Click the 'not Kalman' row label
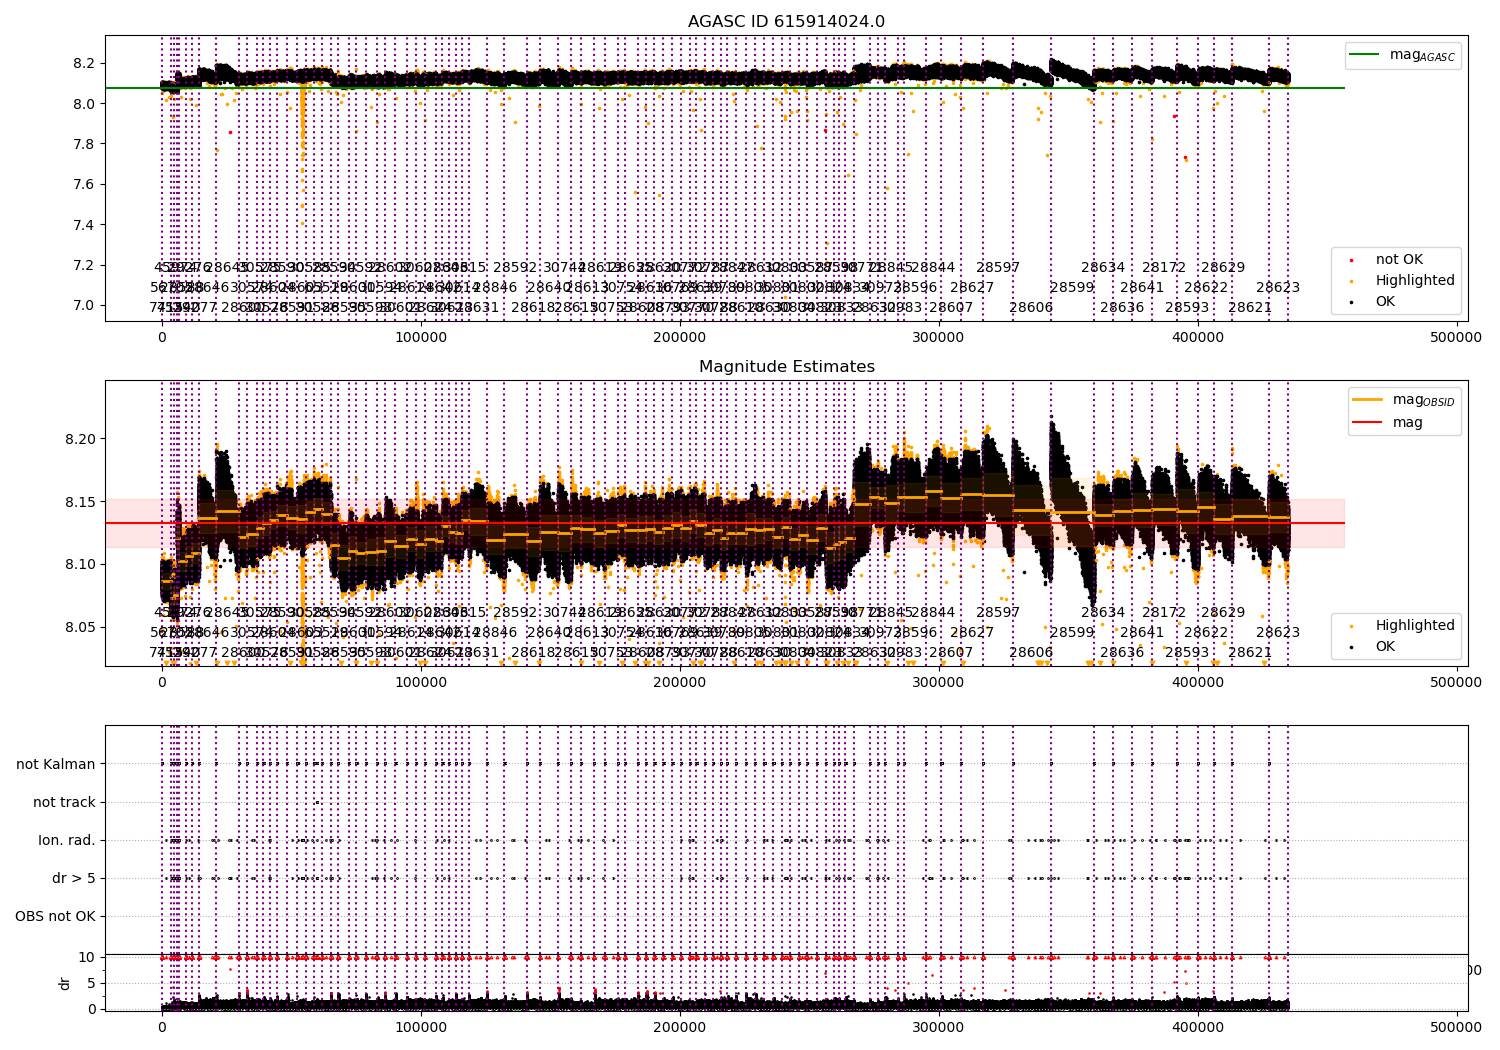This screenshot has height=1050, width=1500. (x=56, y=765)
